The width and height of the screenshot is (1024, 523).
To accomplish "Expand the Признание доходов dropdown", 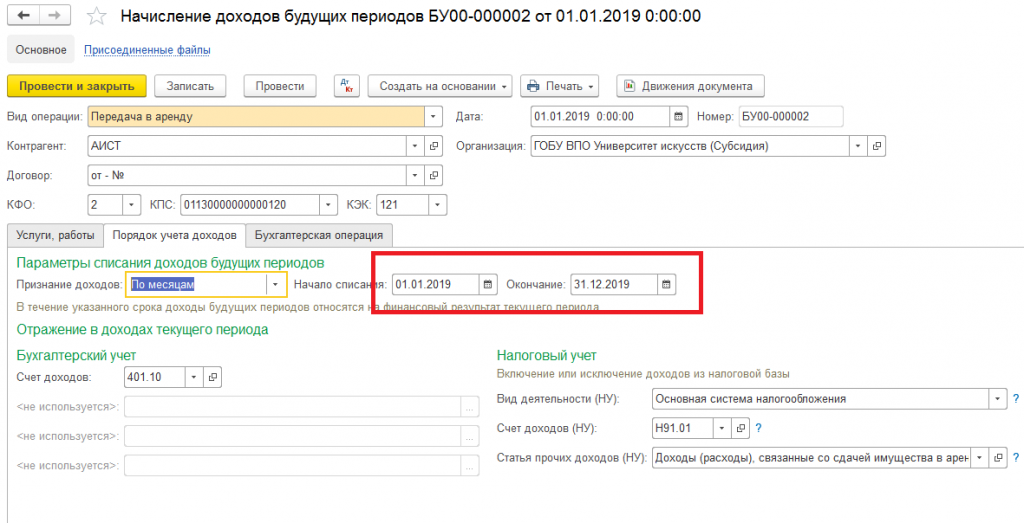I will [x=276, y=284].
